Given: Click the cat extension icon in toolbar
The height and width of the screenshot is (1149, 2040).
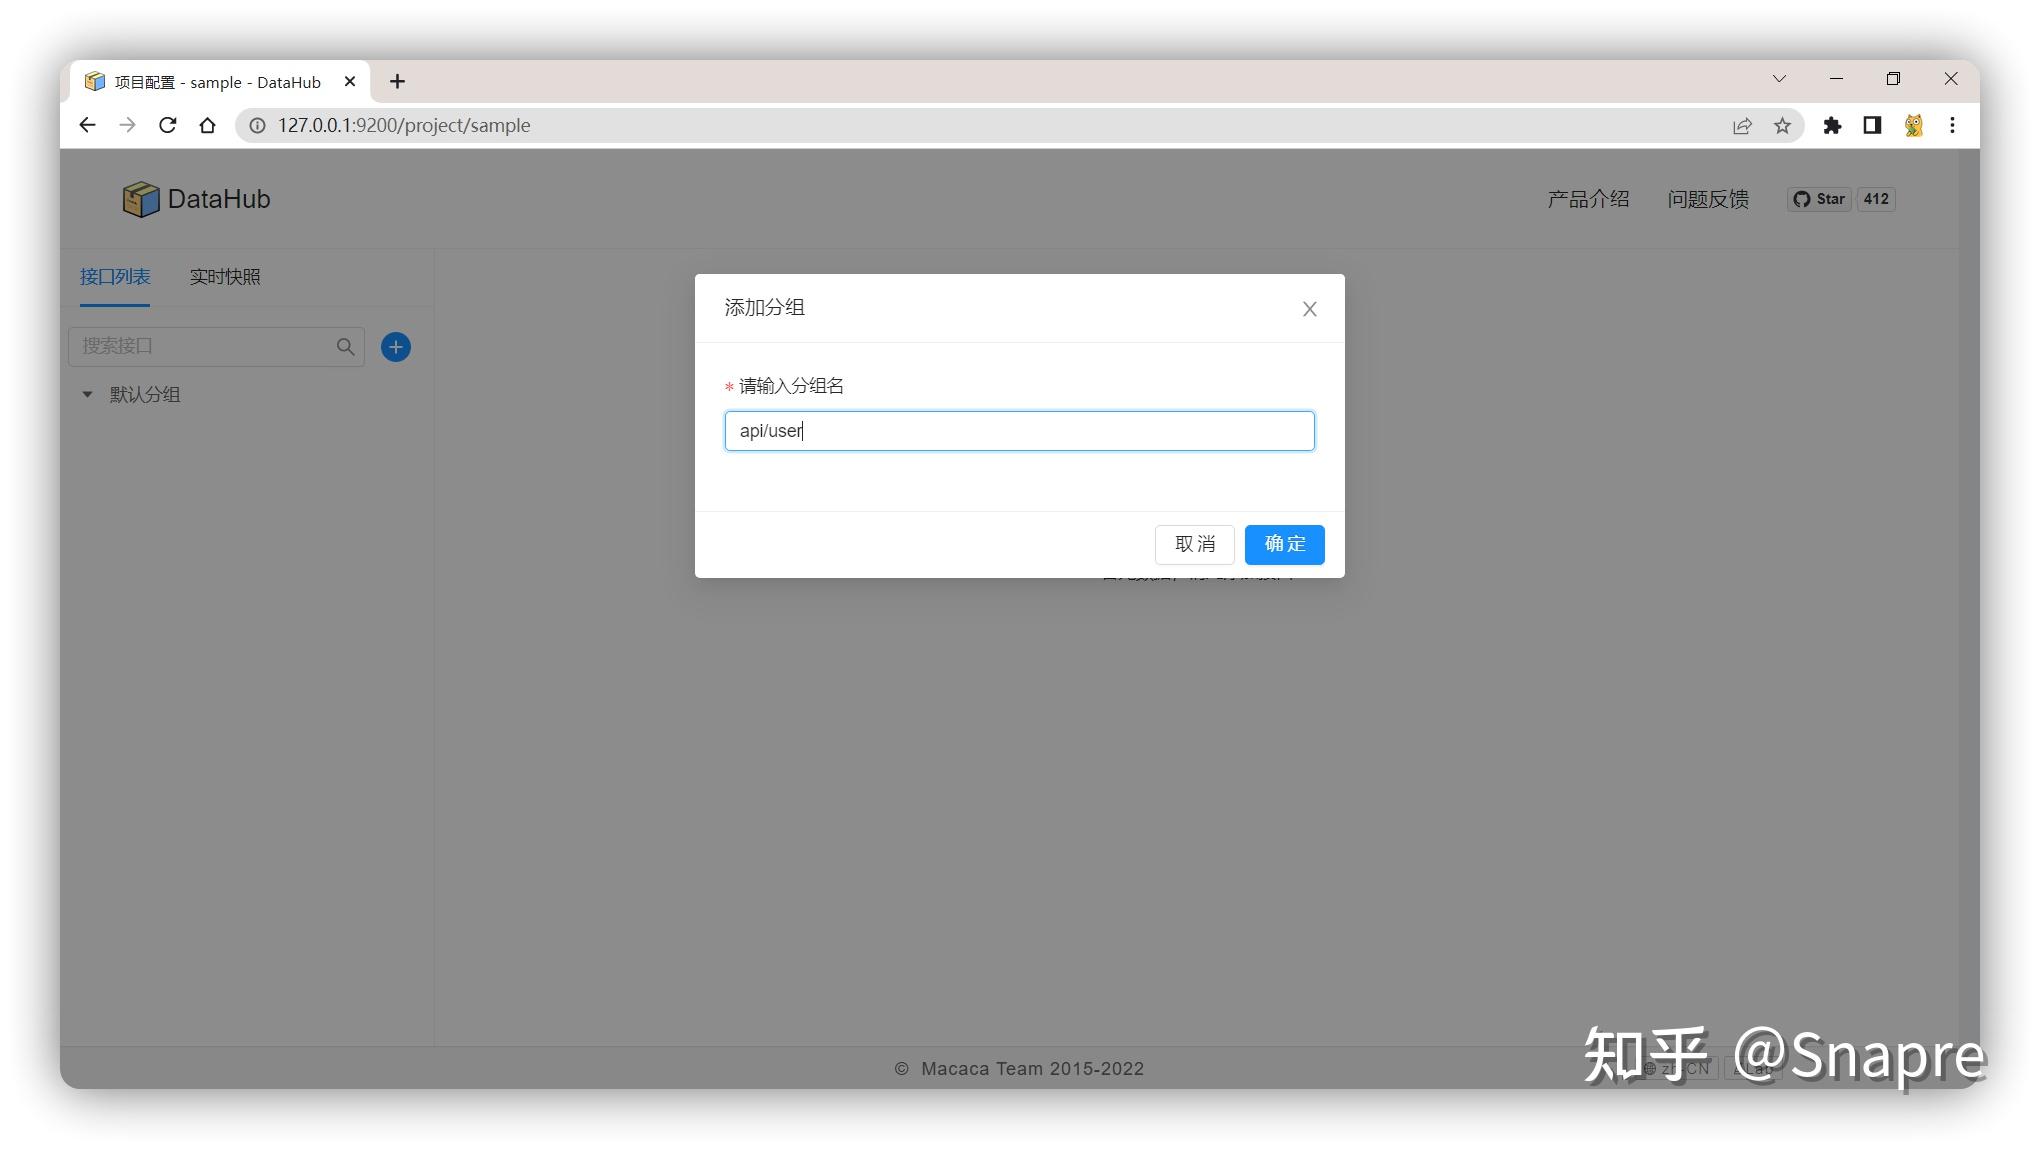Looking at the screenshot, I should (x=1913, y=125).
